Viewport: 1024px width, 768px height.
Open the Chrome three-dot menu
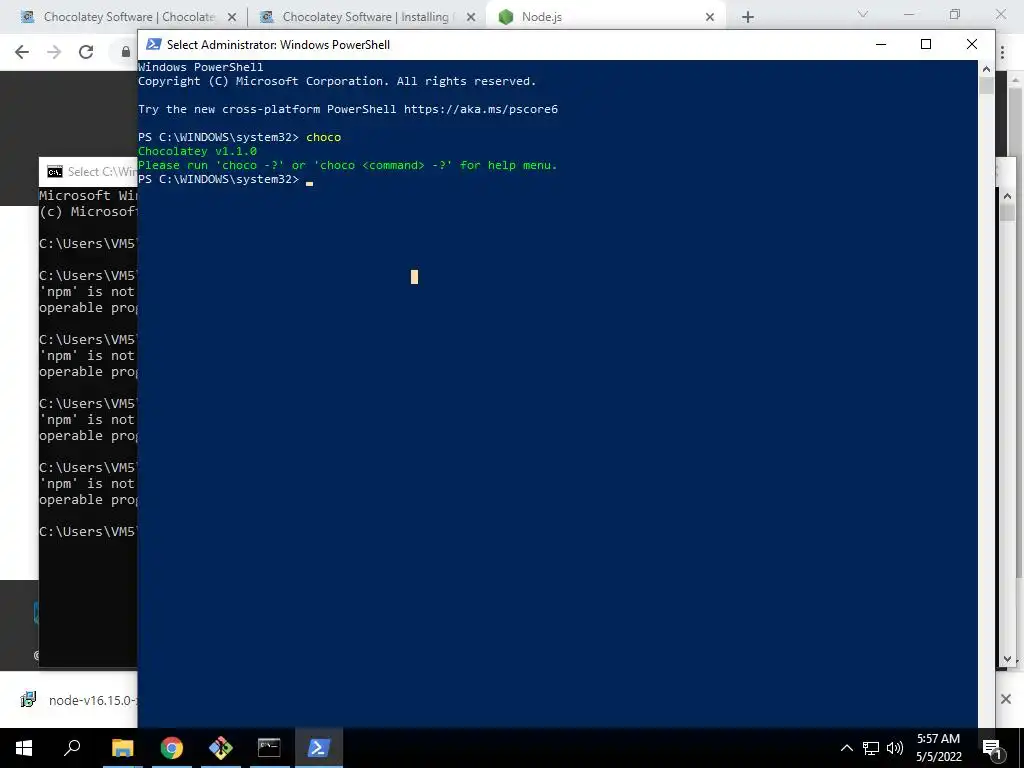coord(1002,52)
